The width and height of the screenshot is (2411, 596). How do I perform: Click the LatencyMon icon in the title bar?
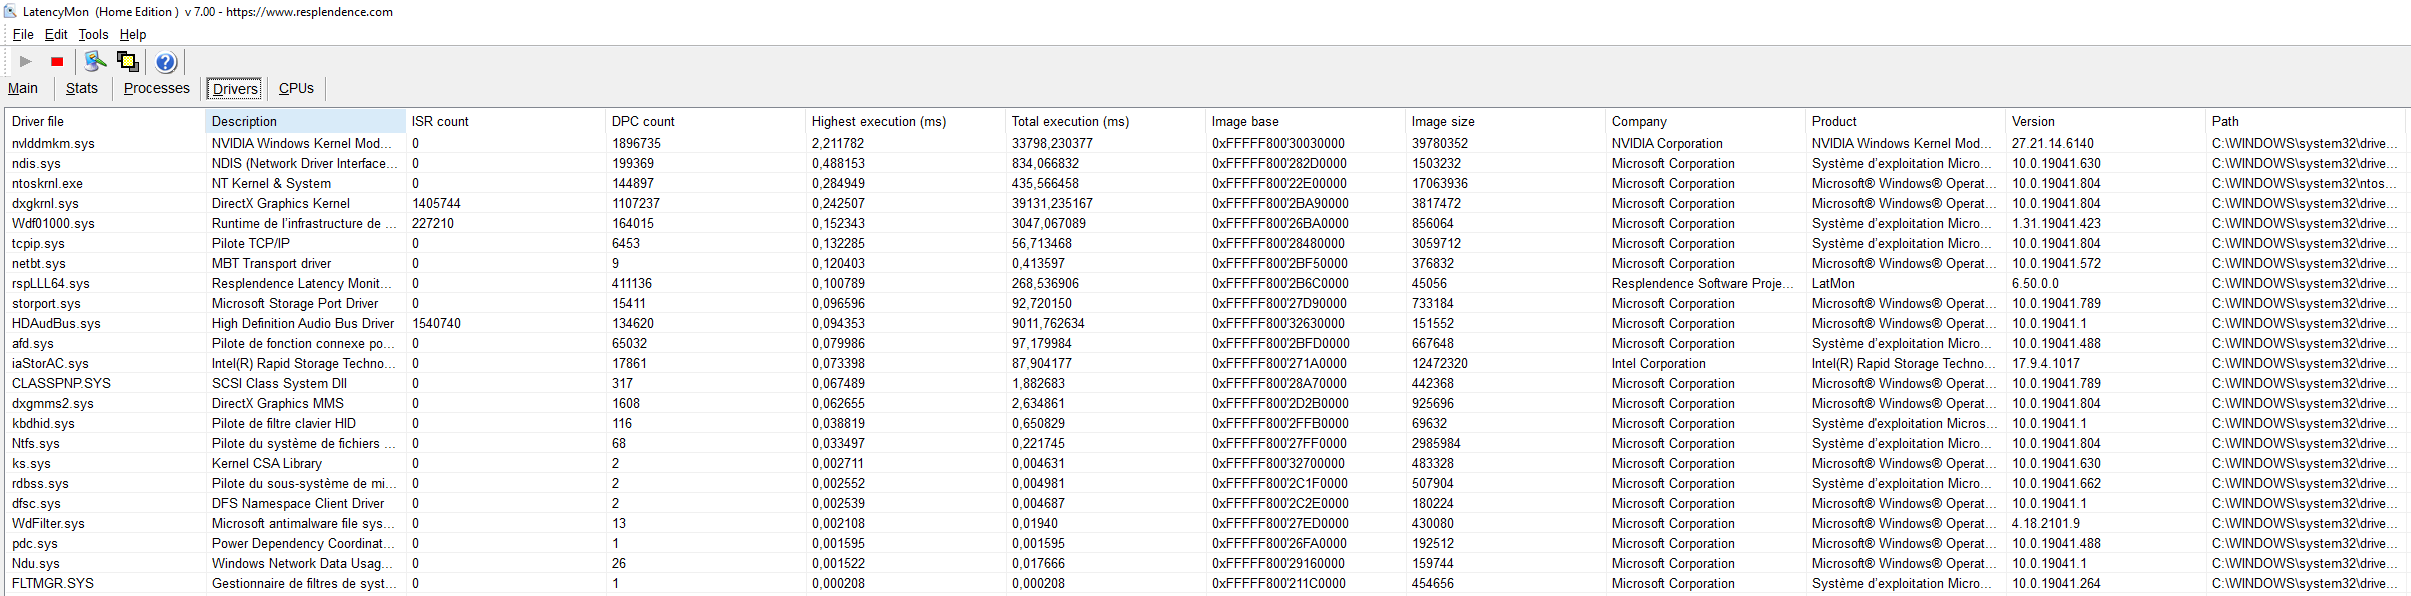pyautogui.click(x=10, y=11)
